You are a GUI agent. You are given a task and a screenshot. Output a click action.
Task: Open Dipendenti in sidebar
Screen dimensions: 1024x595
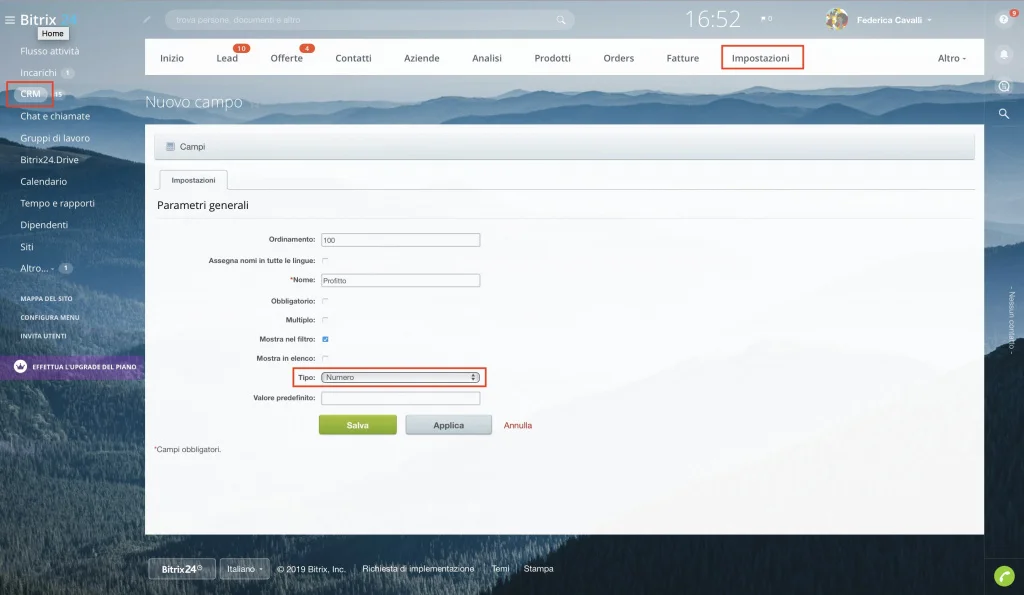[x=44, y=225]
